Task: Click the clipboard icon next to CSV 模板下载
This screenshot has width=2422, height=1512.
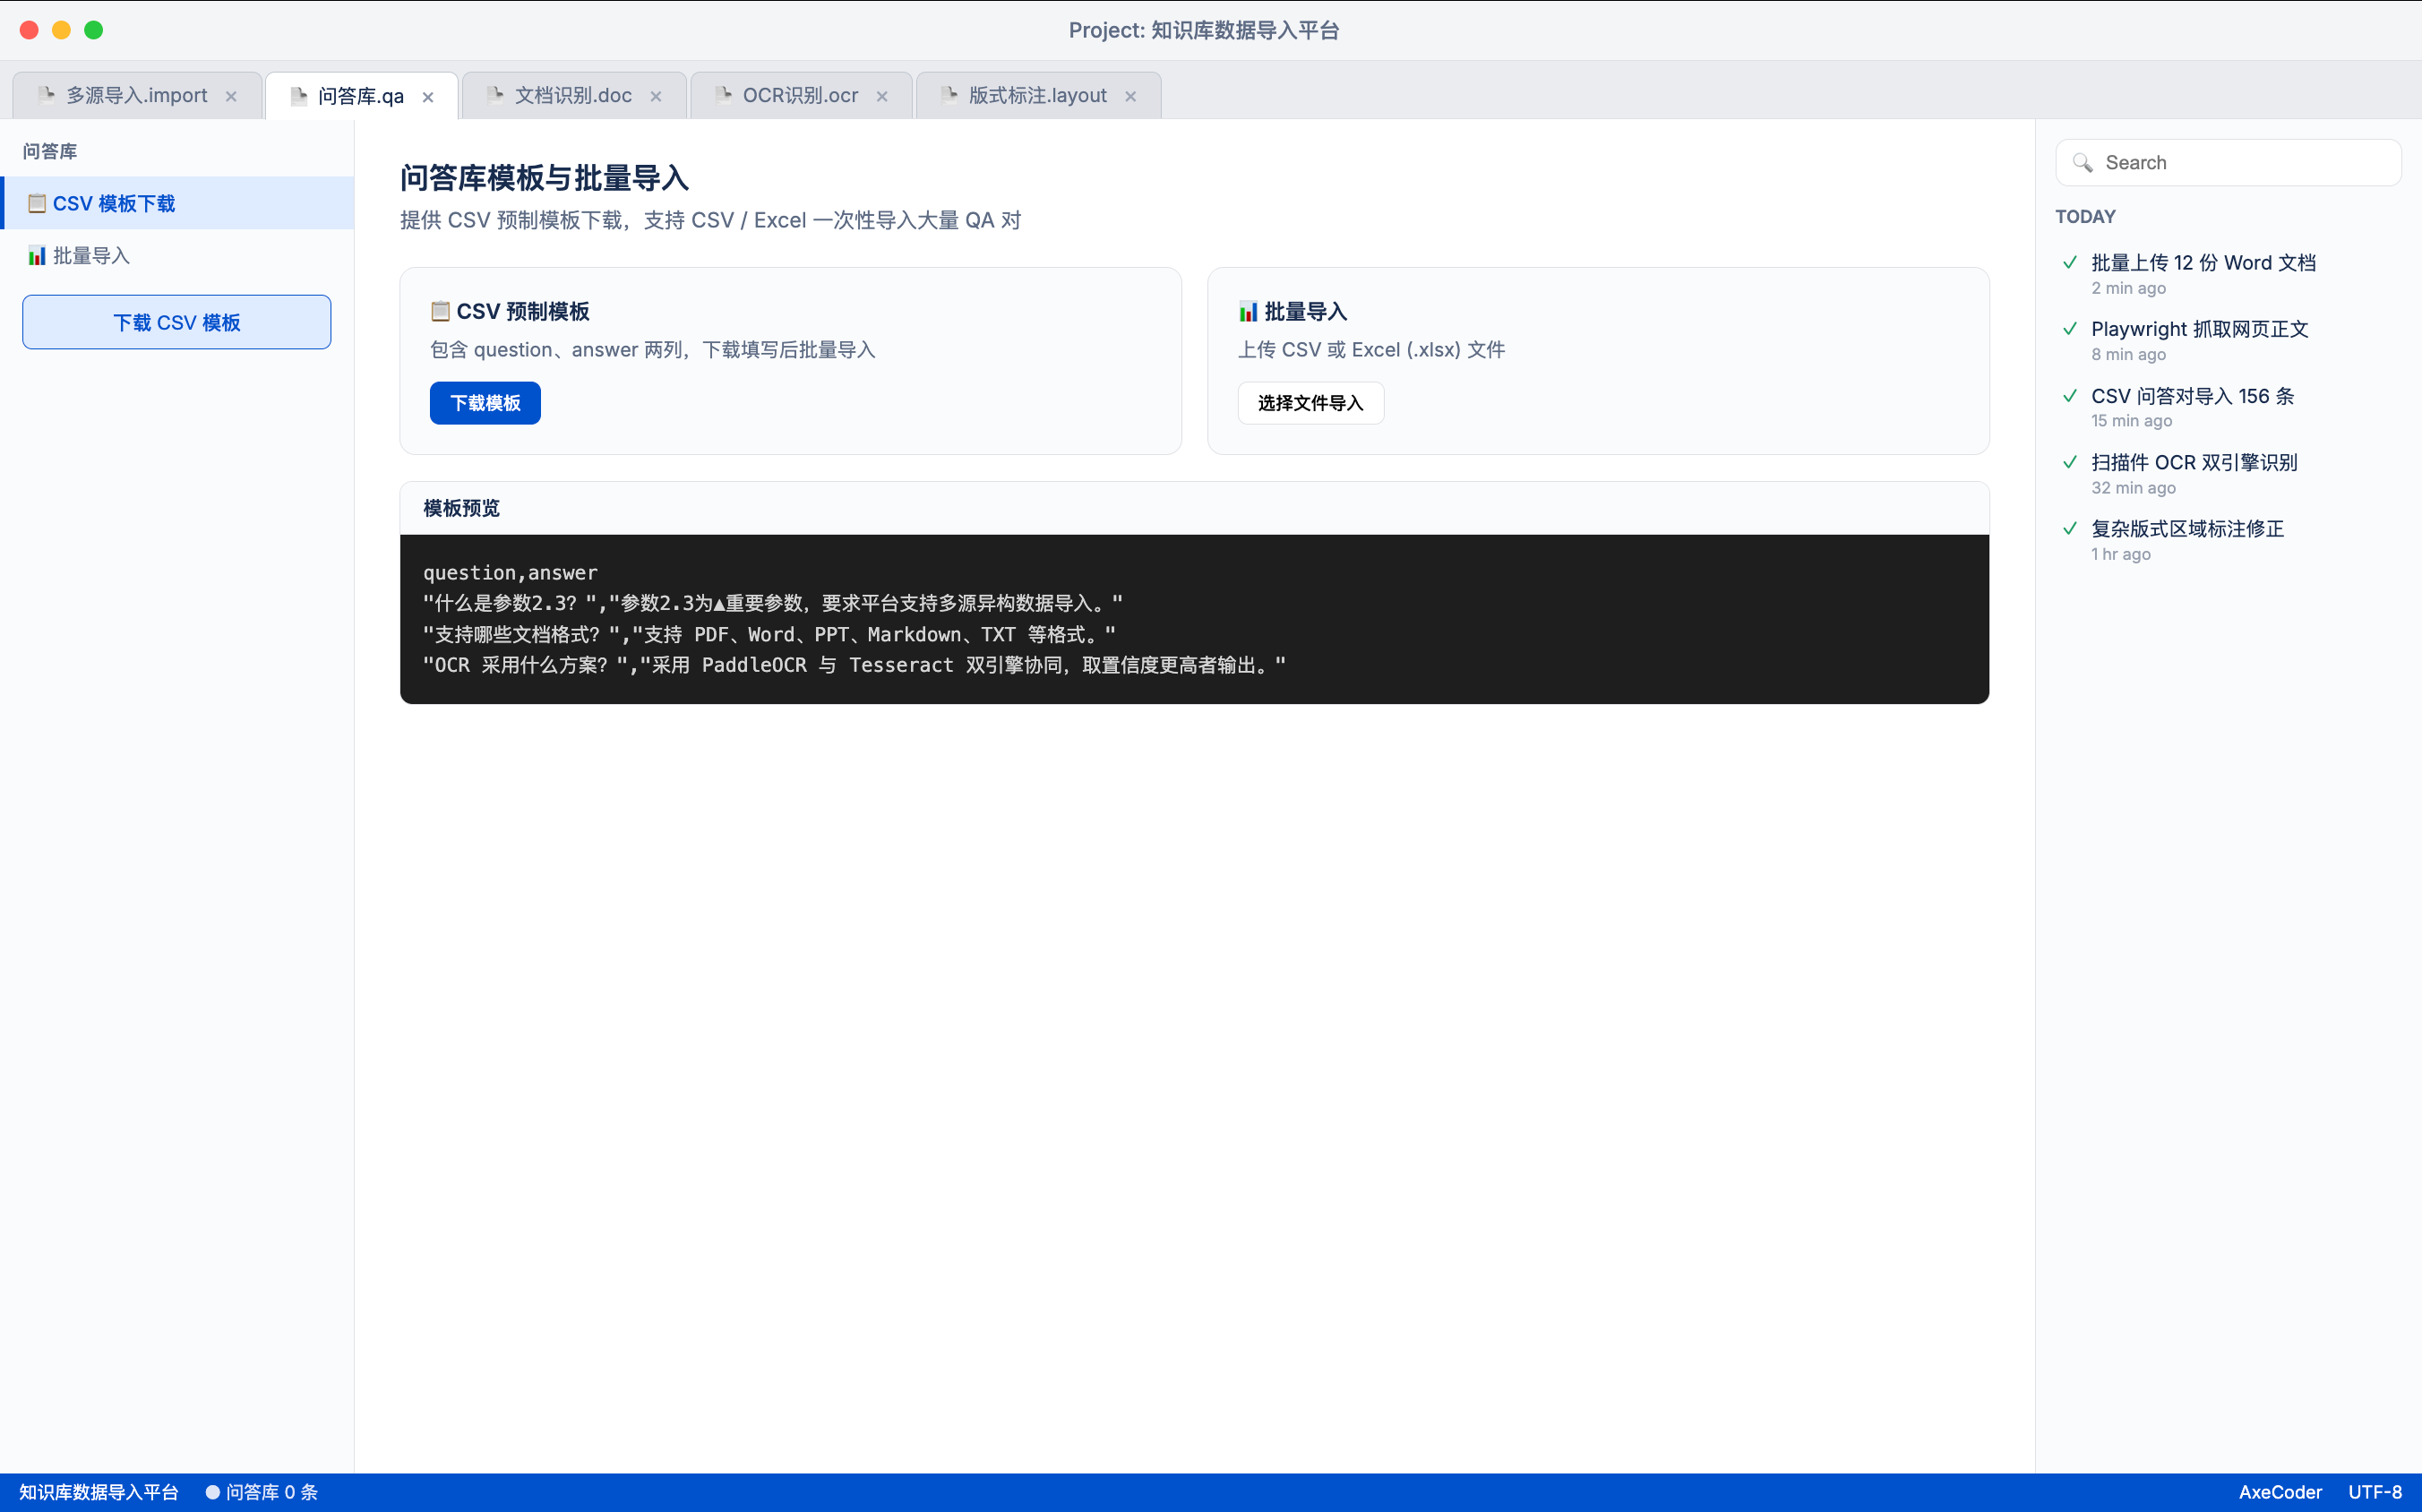Action: (x=37, y=203)
